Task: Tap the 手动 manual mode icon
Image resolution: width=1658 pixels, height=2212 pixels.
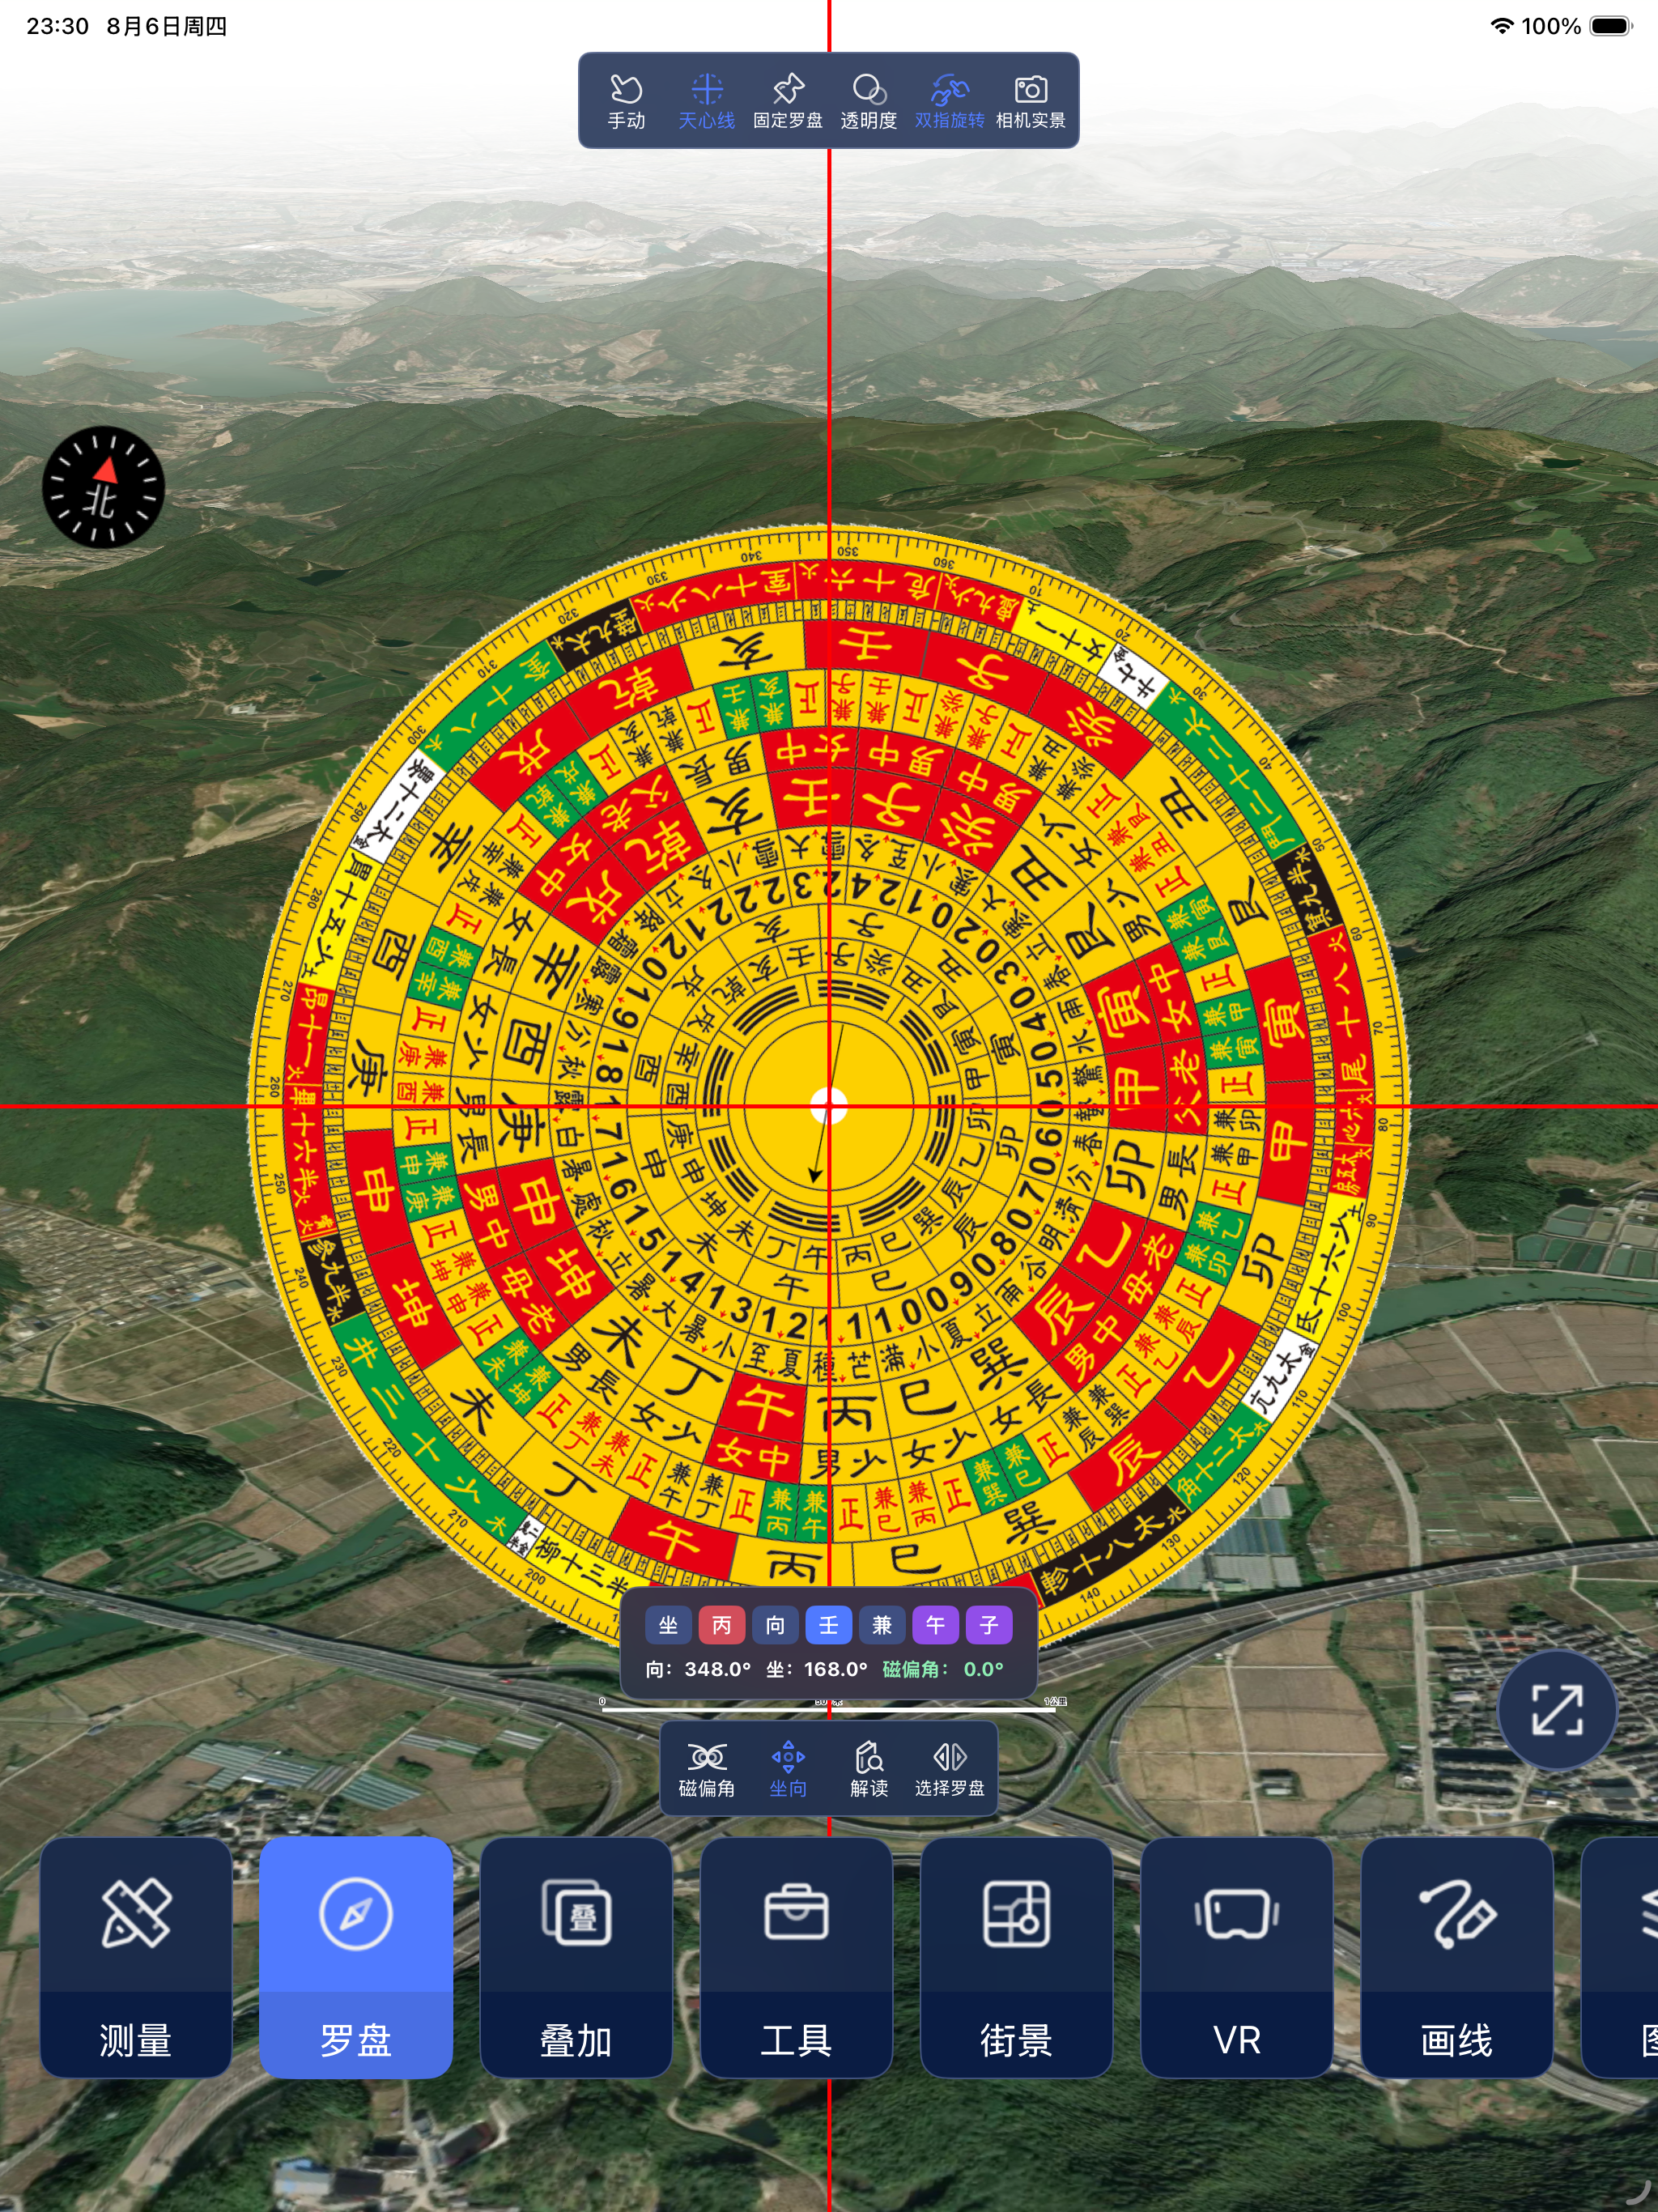Action: [626, 101]
